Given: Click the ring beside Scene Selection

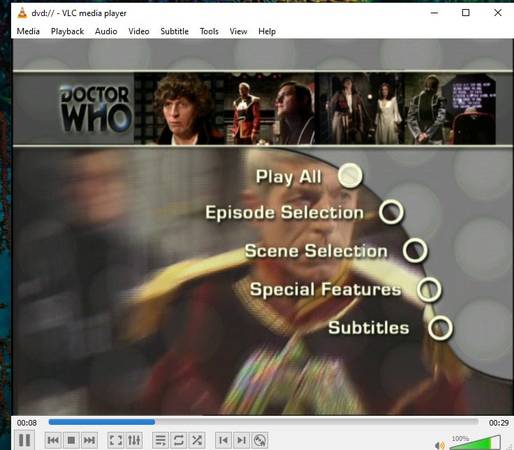Looking at the screenshot, I should 415,250.
